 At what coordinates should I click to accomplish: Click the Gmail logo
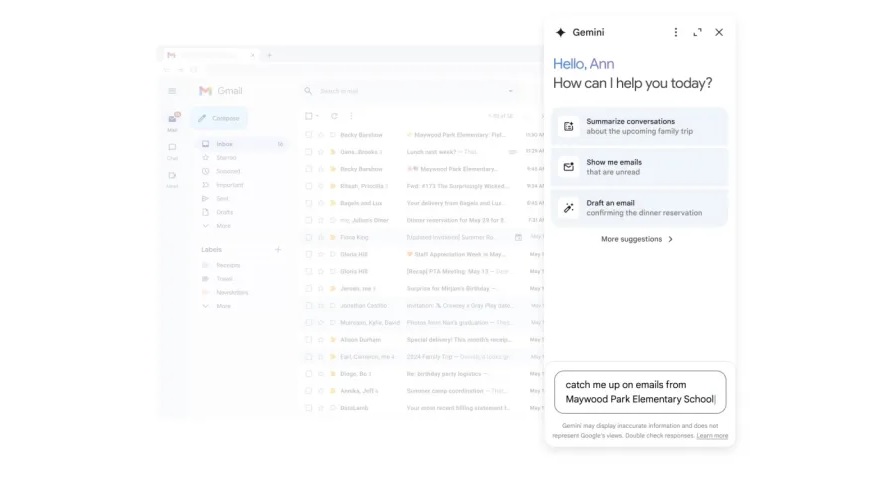pyautogui.click(x=221, y=91)
